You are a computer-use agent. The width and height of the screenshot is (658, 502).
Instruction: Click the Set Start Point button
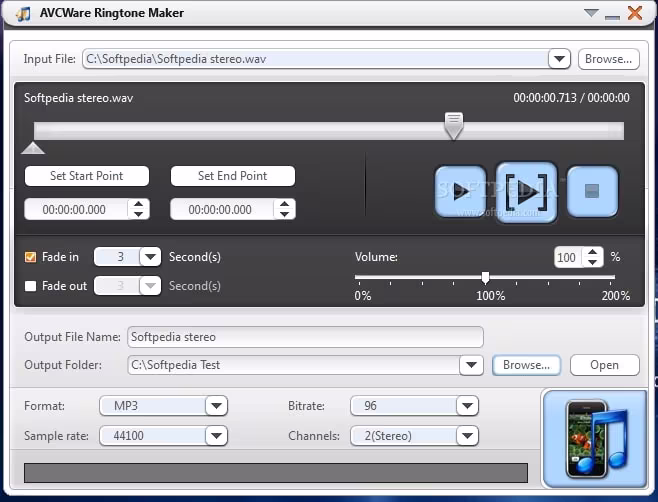coord(87,176)
